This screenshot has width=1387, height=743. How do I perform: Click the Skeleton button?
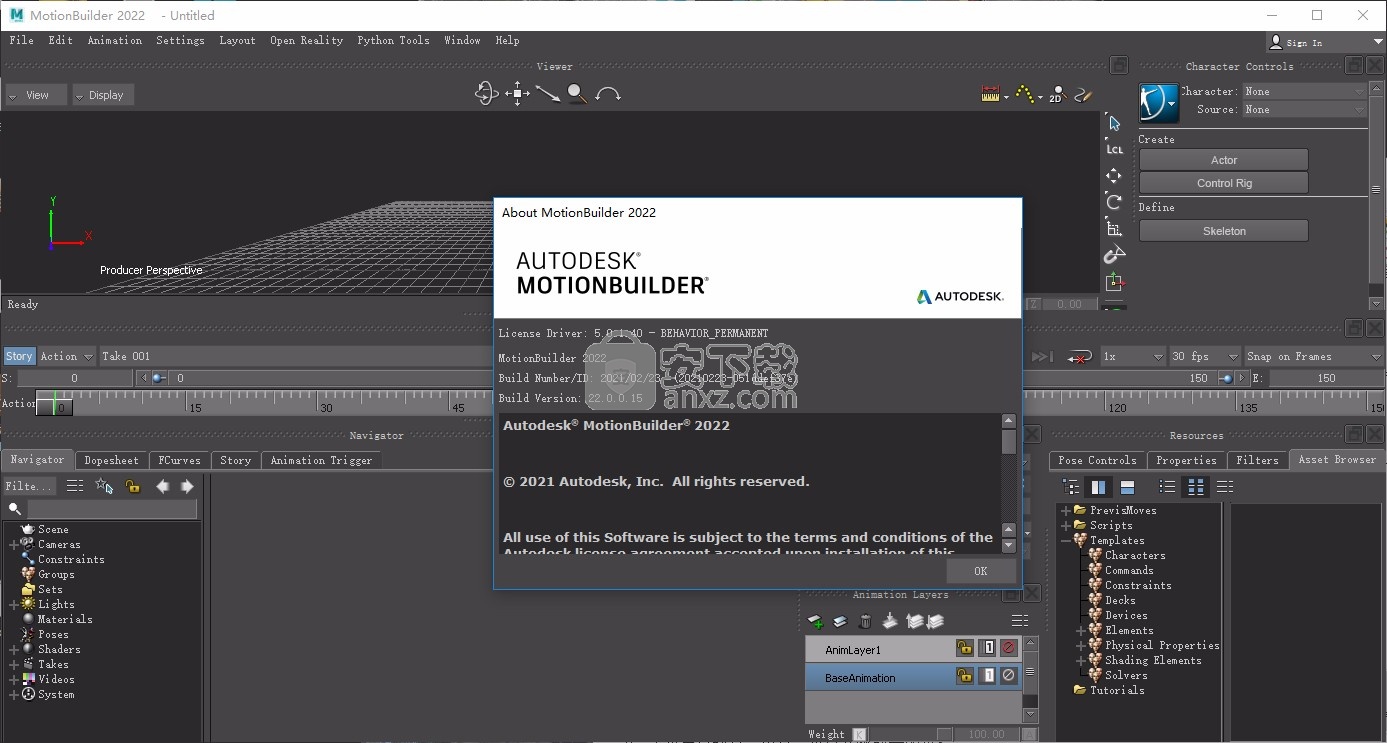click(1224, 231)
